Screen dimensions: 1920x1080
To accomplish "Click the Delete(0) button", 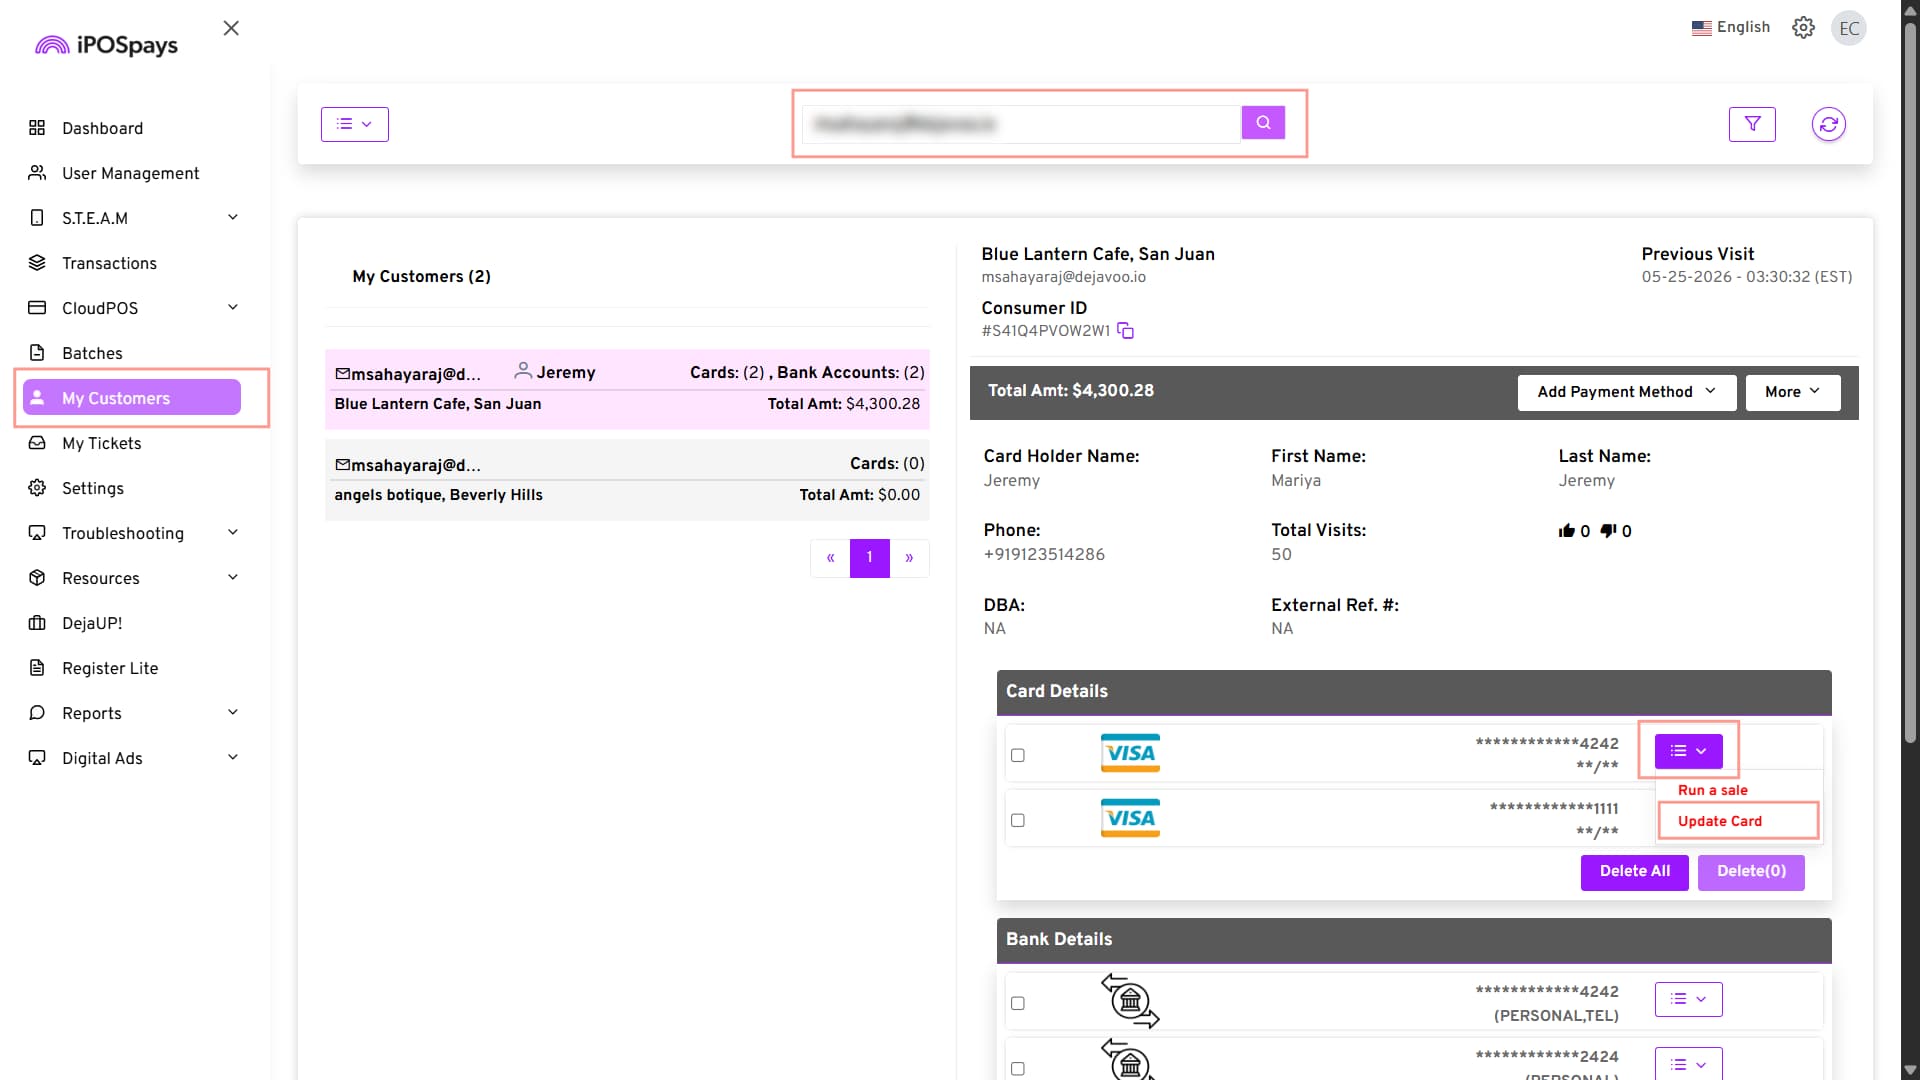I will (x=1751, y=872).
